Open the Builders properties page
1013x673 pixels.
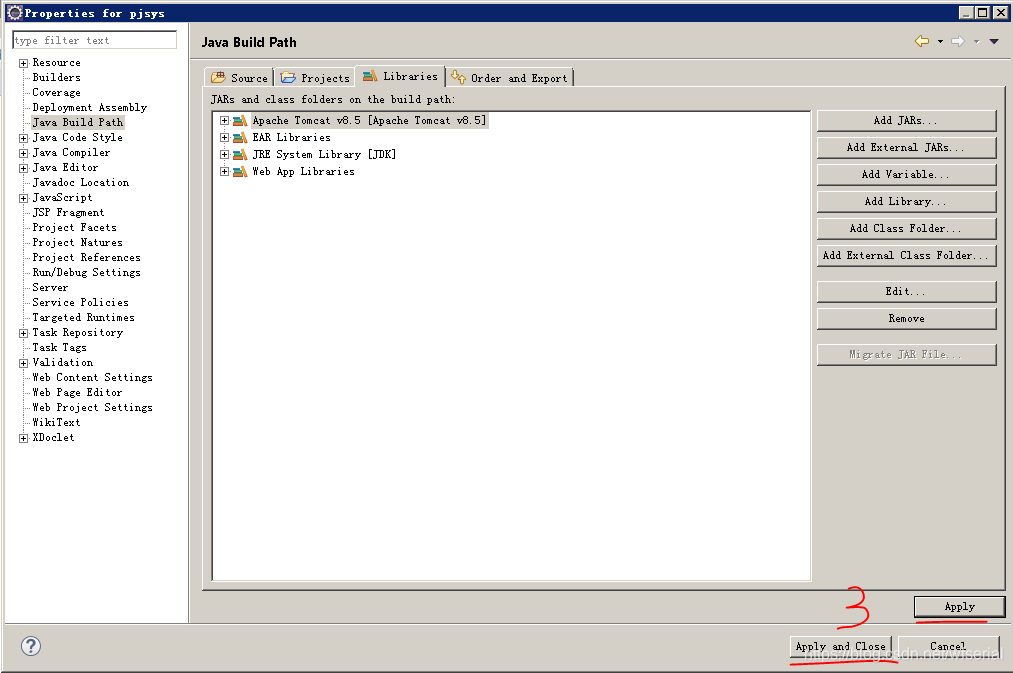pyautogui.click(x=57, y=78)
